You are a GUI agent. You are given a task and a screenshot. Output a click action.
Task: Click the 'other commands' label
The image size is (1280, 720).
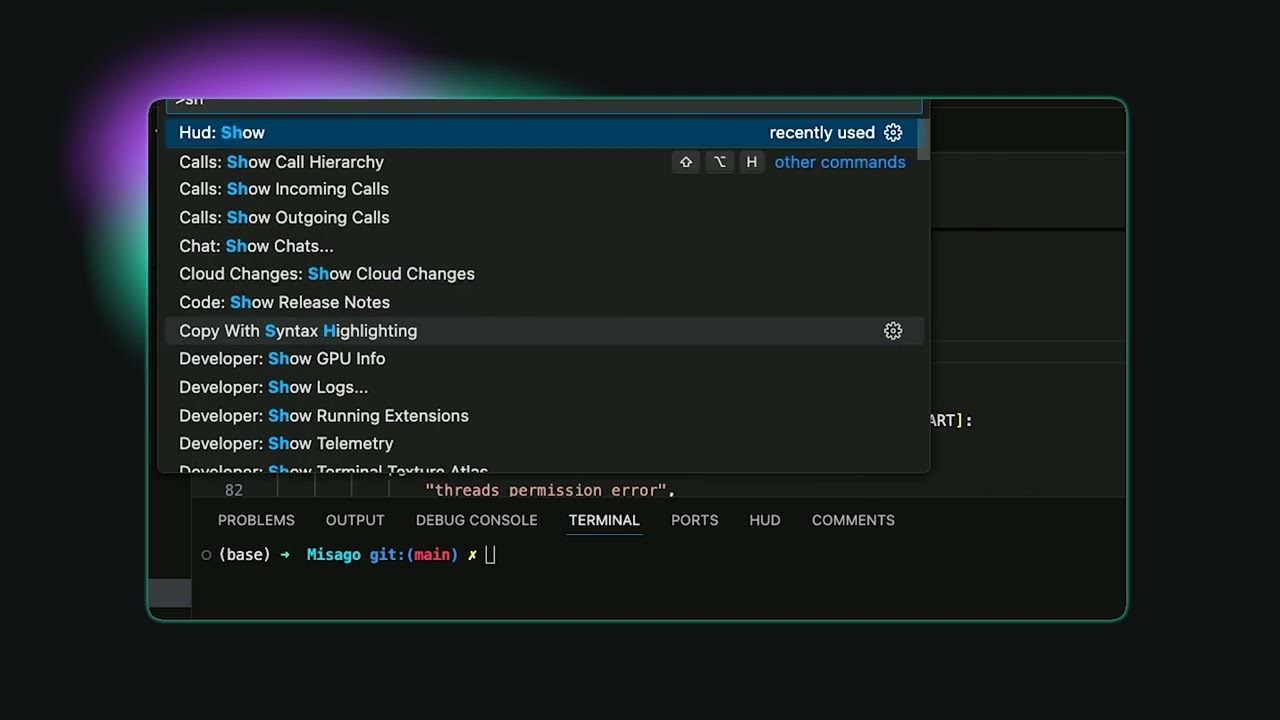pos(840,162)
